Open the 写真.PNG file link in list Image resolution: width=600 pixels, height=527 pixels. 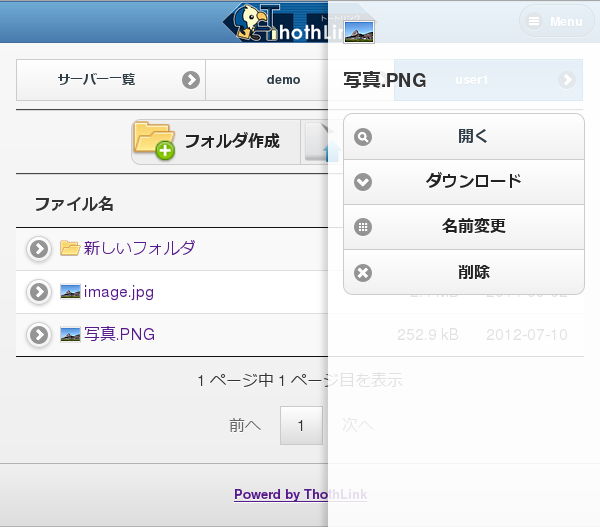(x=119, y=334)
